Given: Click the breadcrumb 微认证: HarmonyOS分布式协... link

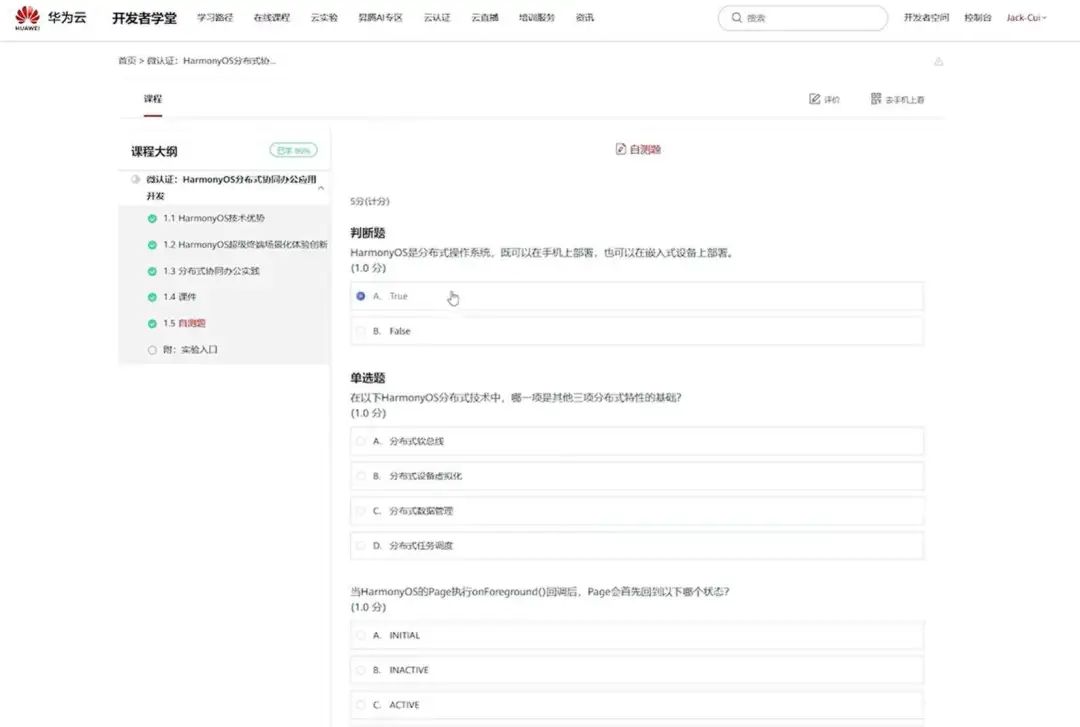Looking at the screenshot, I should coord(211,61).
